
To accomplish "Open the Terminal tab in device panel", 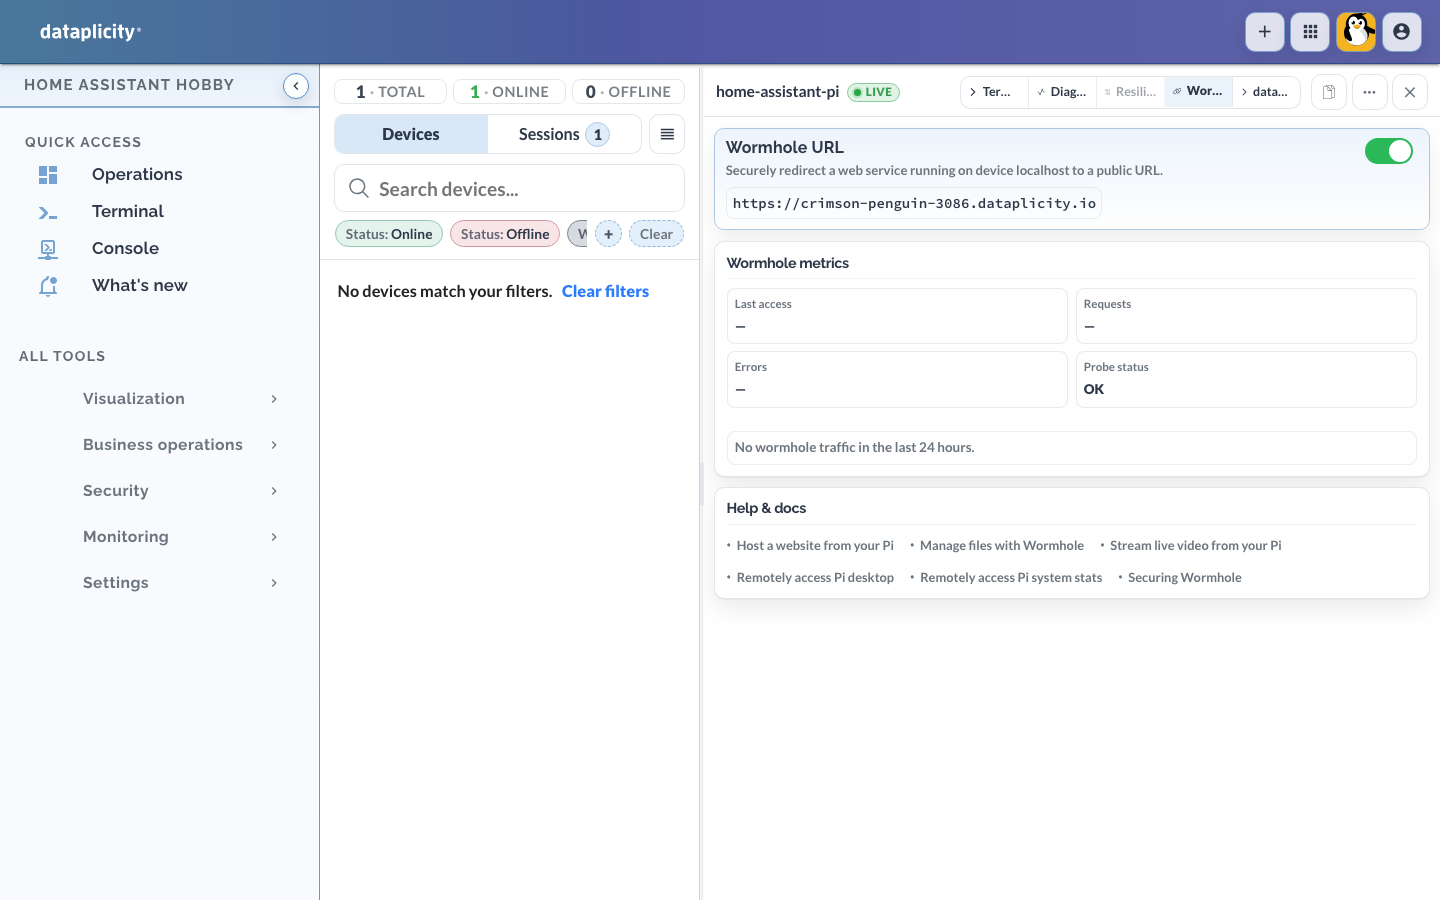I will 995,92.
